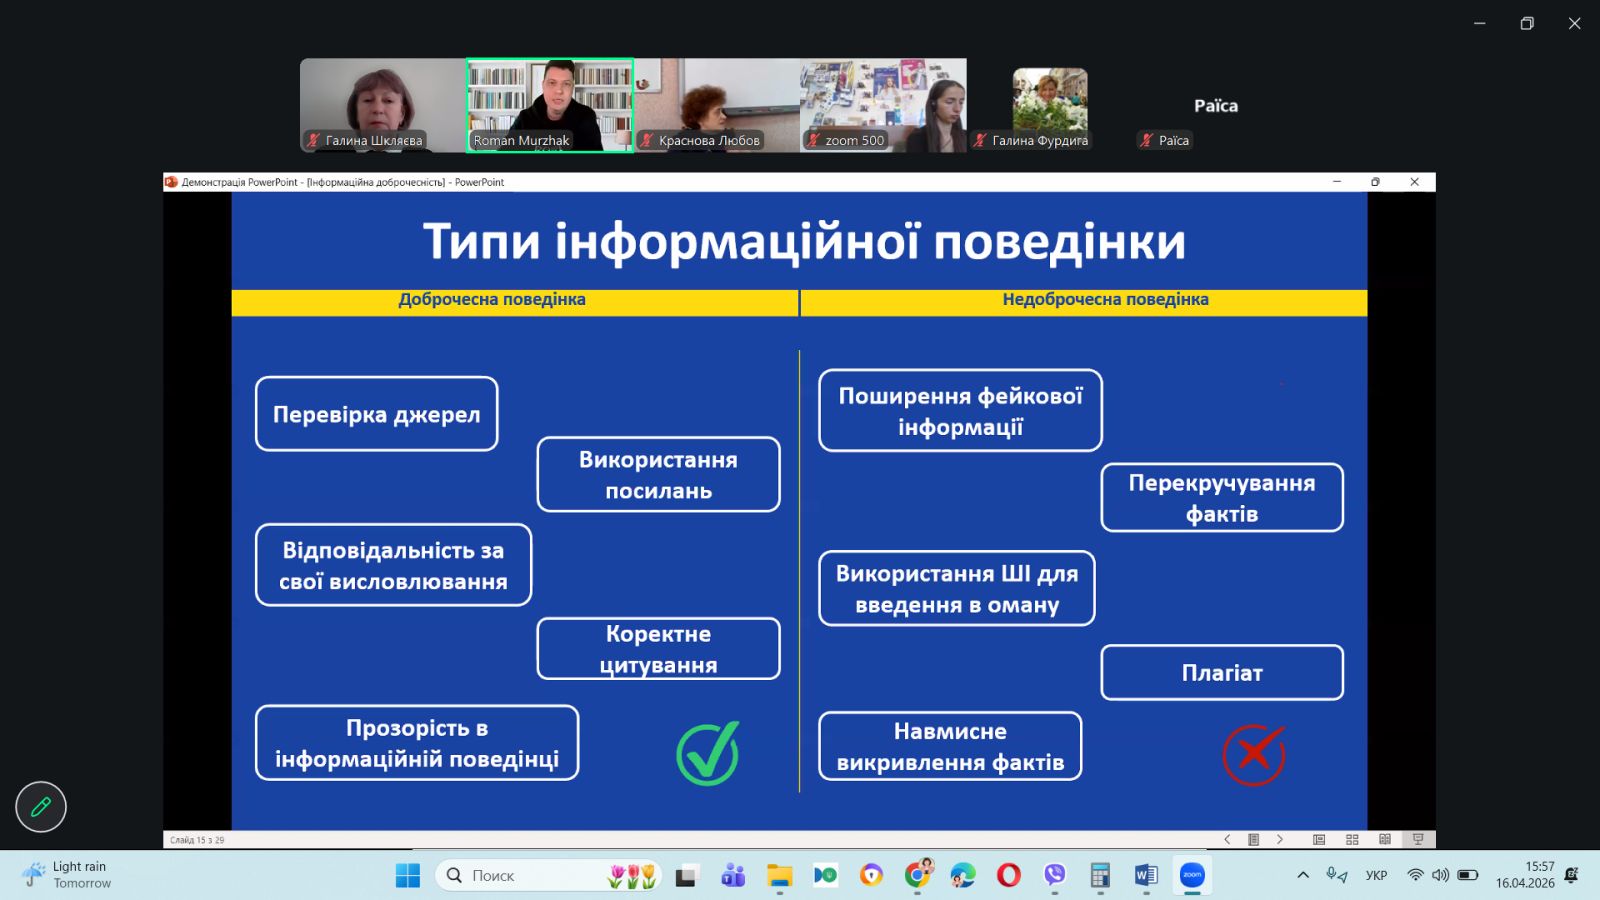Select the zoom 500 participant video
This screenshot has height=900, width=1600.
(x=883, y=105)
